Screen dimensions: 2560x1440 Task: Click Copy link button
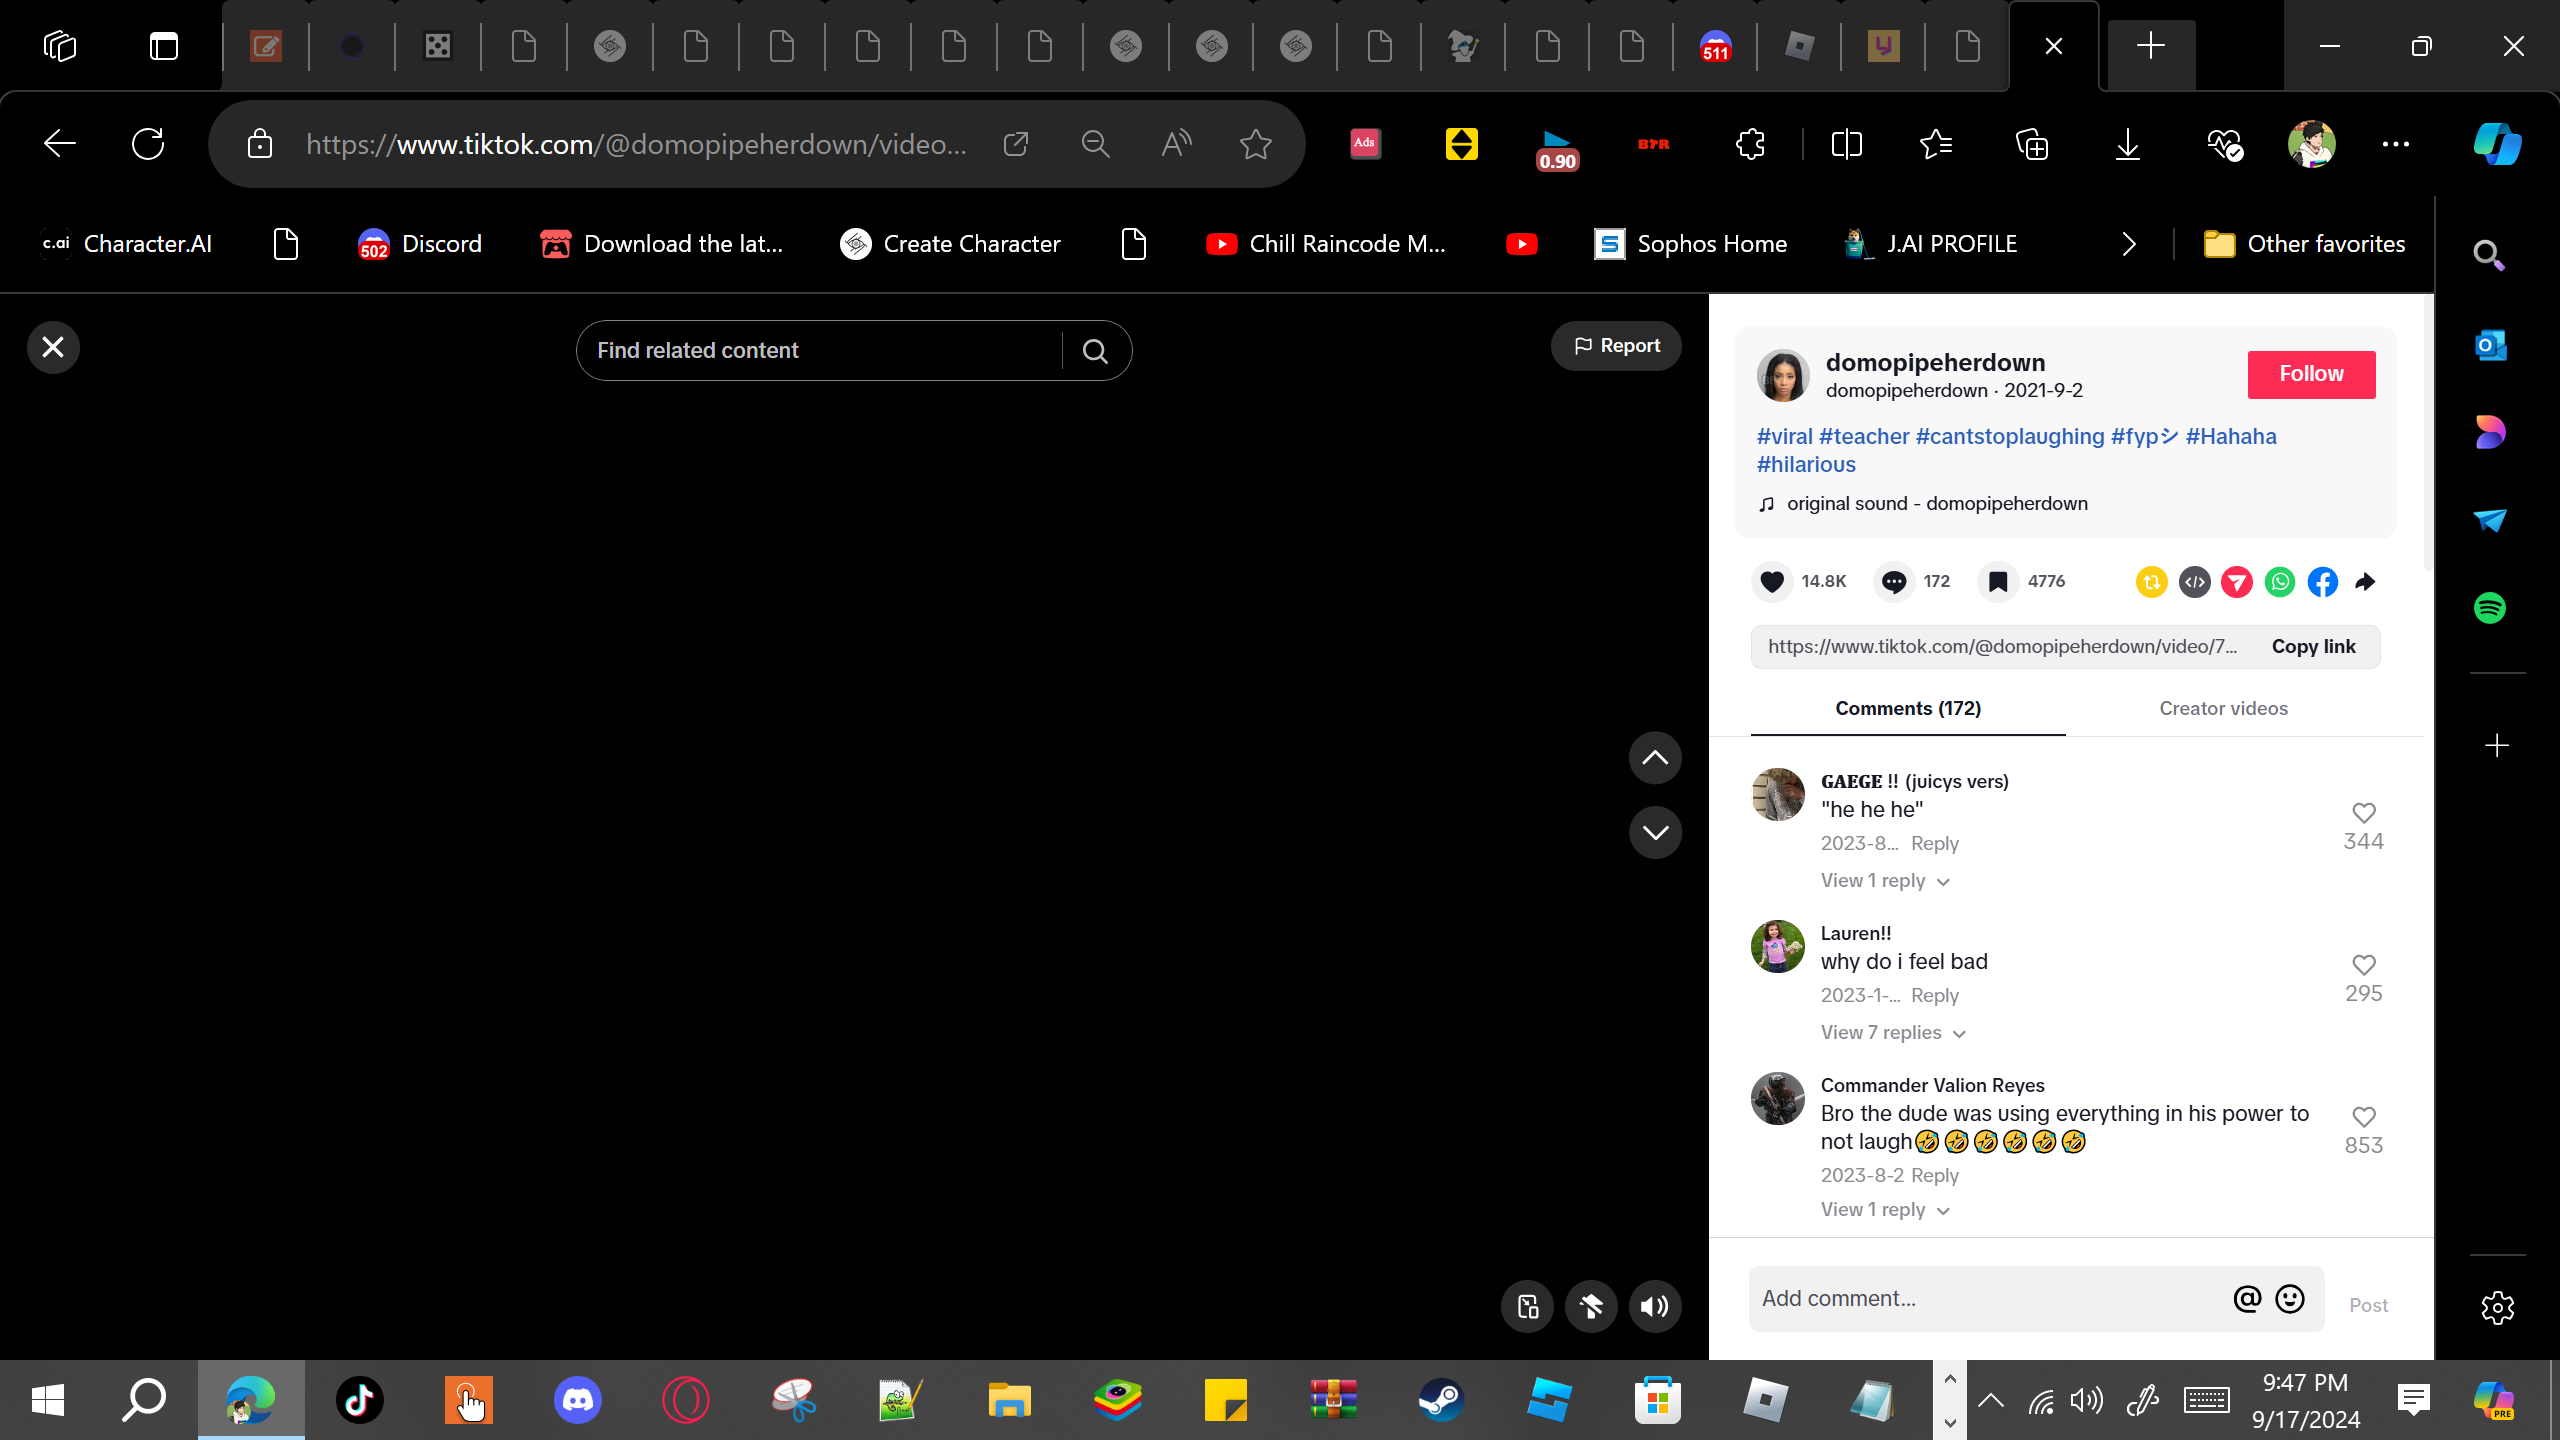click(2313, 647)
